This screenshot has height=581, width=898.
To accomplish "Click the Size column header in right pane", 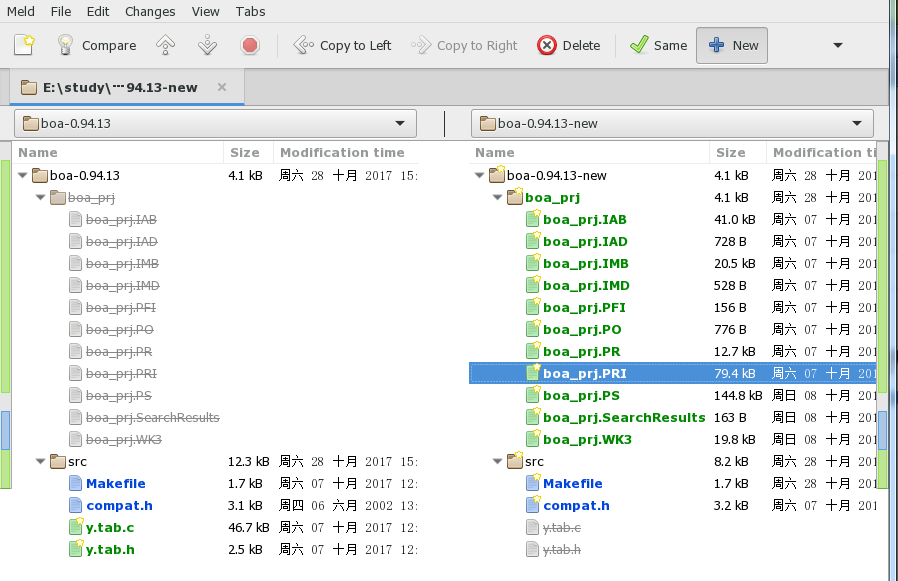I will (731, 153).
